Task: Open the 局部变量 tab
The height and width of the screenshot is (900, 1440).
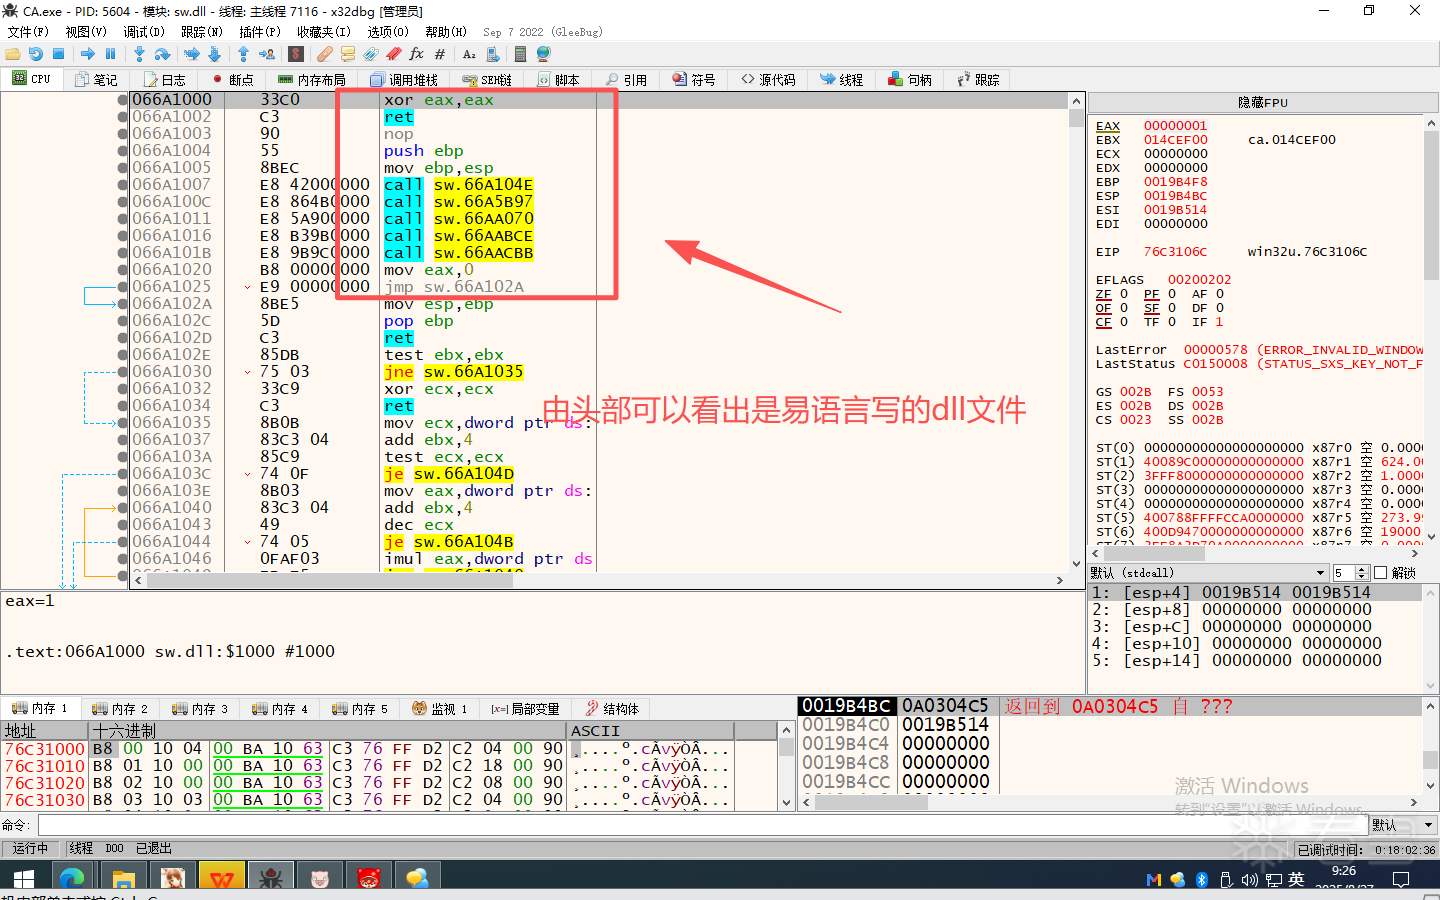Action: tap(525, 709)
